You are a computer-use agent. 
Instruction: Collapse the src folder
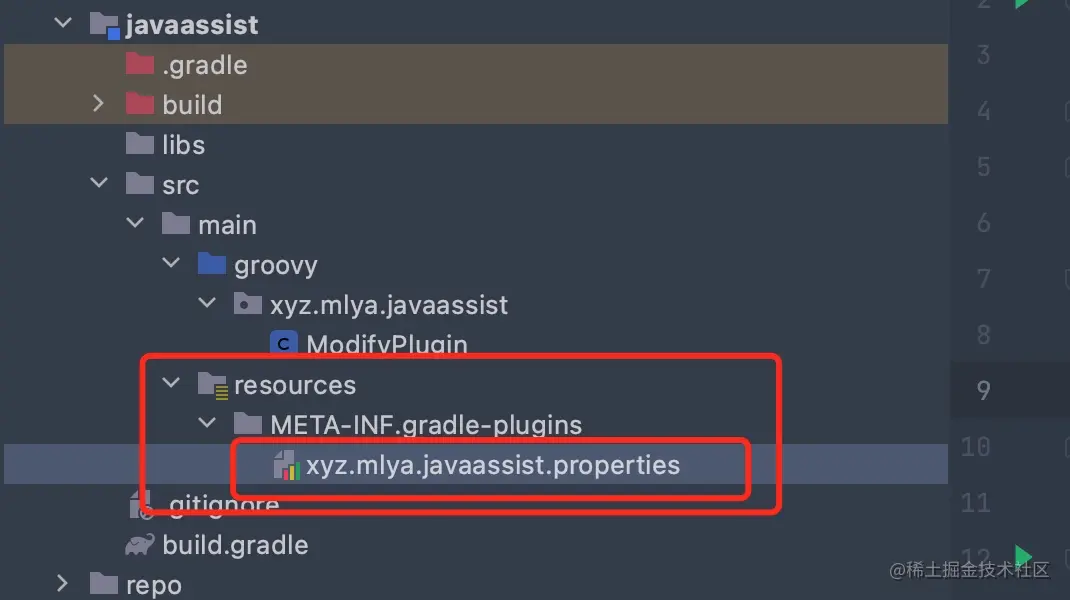[99, 183]
